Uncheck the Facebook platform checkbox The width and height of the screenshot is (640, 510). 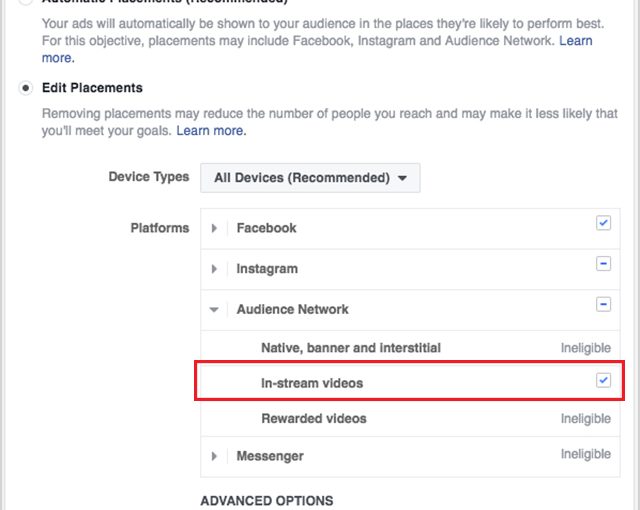coord(603,223)
